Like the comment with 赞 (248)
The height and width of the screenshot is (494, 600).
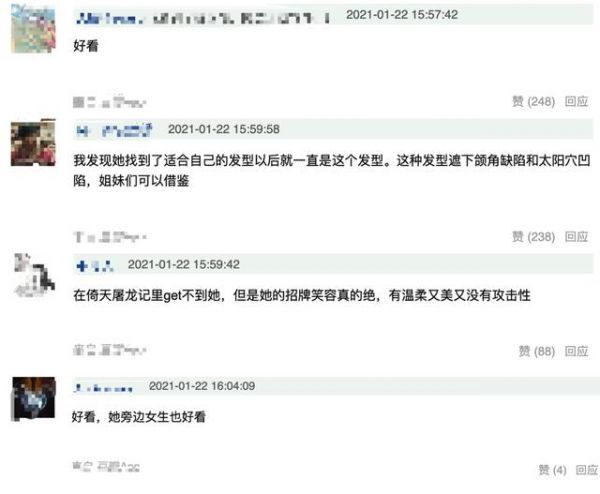tap(533, 101)
